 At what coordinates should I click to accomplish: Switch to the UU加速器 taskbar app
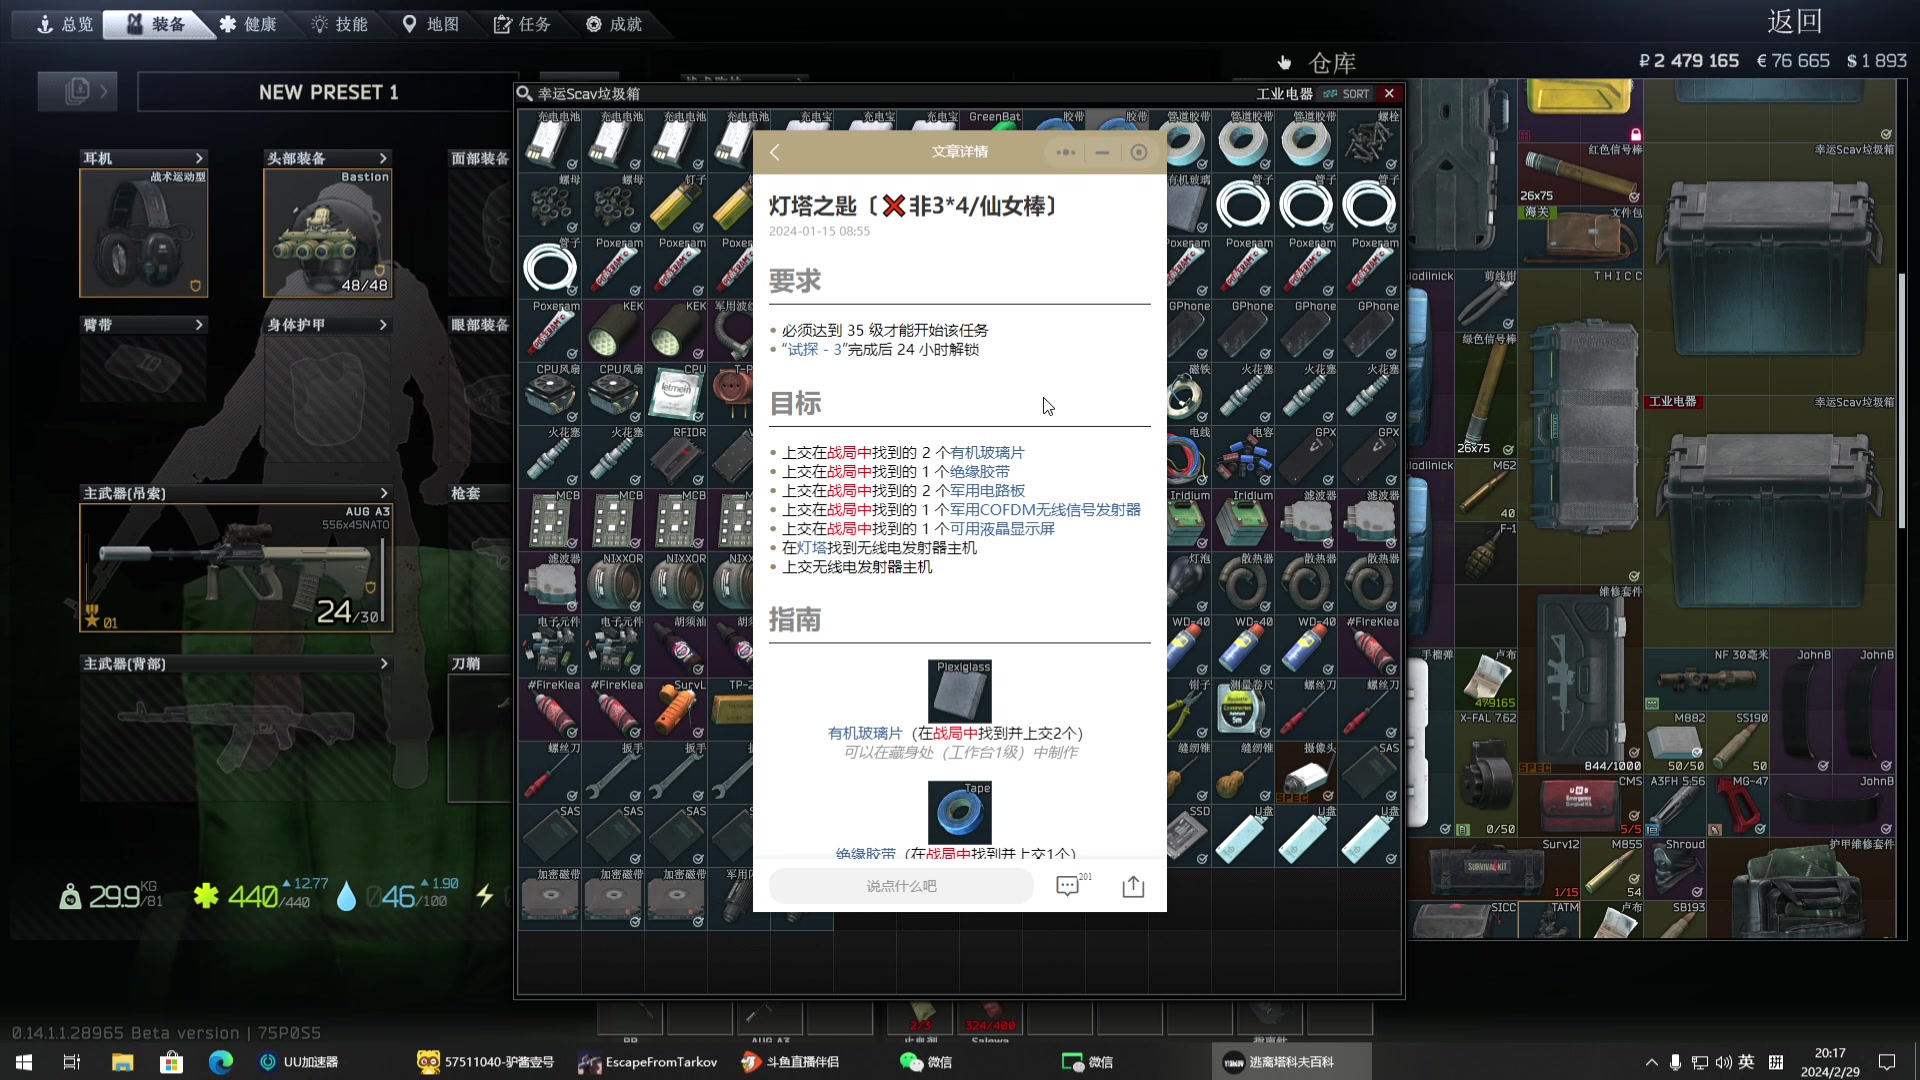(x=300, y=1062)
